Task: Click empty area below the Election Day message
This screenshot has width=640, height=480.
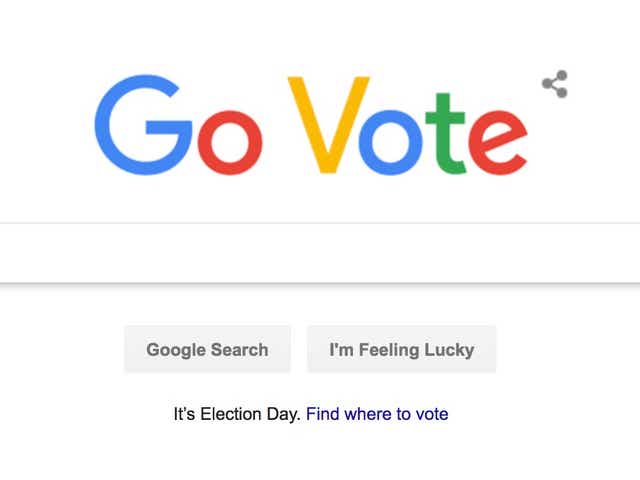Action: (320, 455)
